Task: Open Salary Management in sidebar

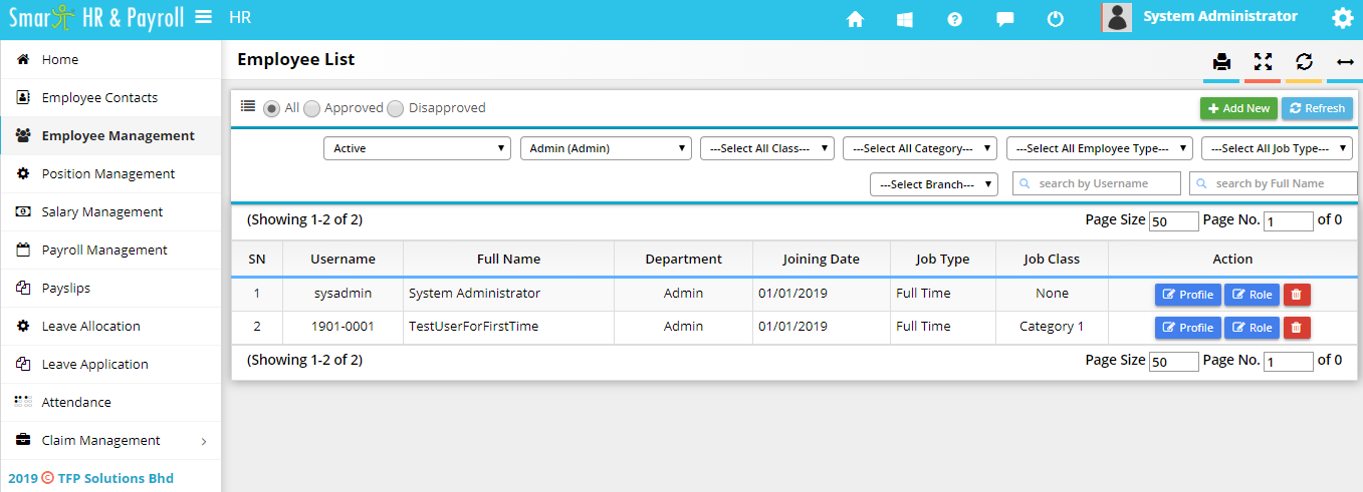Action: point(102,212)
